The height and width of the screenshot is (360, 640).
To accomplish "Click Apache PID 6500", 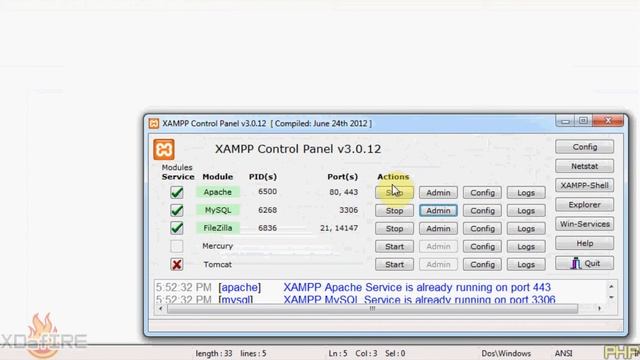I will [267, 191].
